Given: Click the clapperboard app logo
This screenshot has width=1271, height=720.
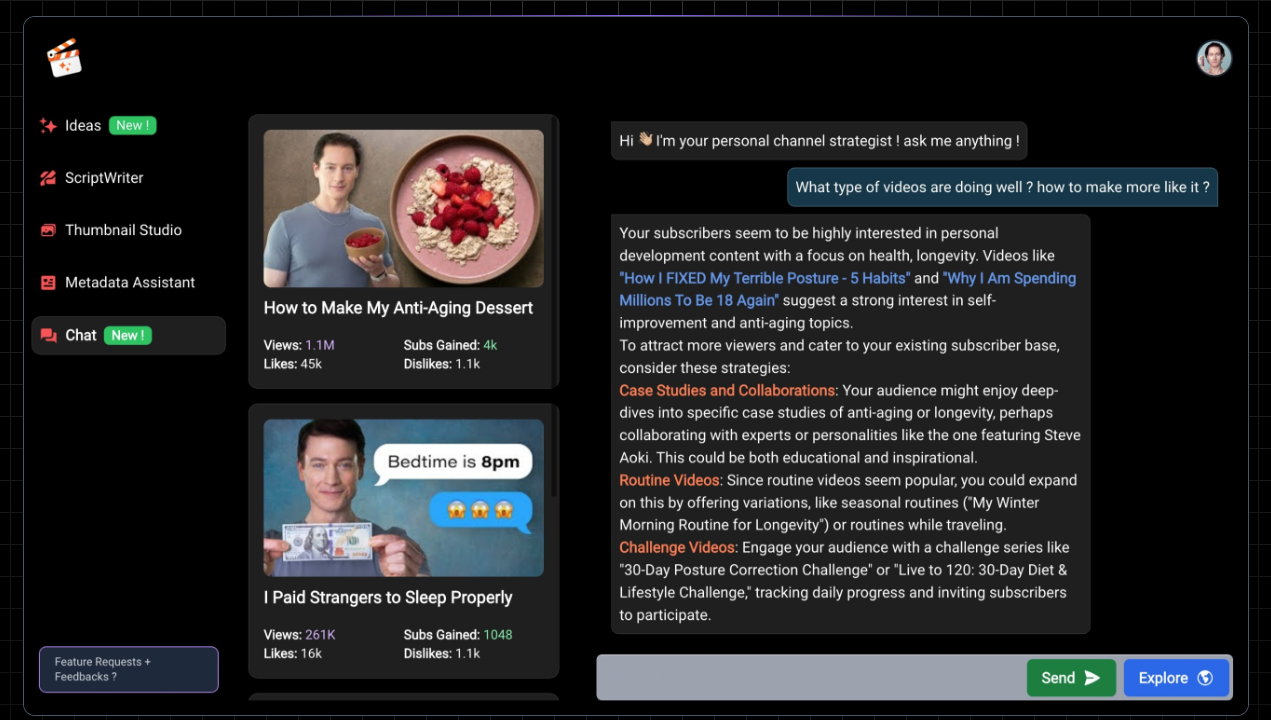Looking at the screenshot, I should pos(64,58).
